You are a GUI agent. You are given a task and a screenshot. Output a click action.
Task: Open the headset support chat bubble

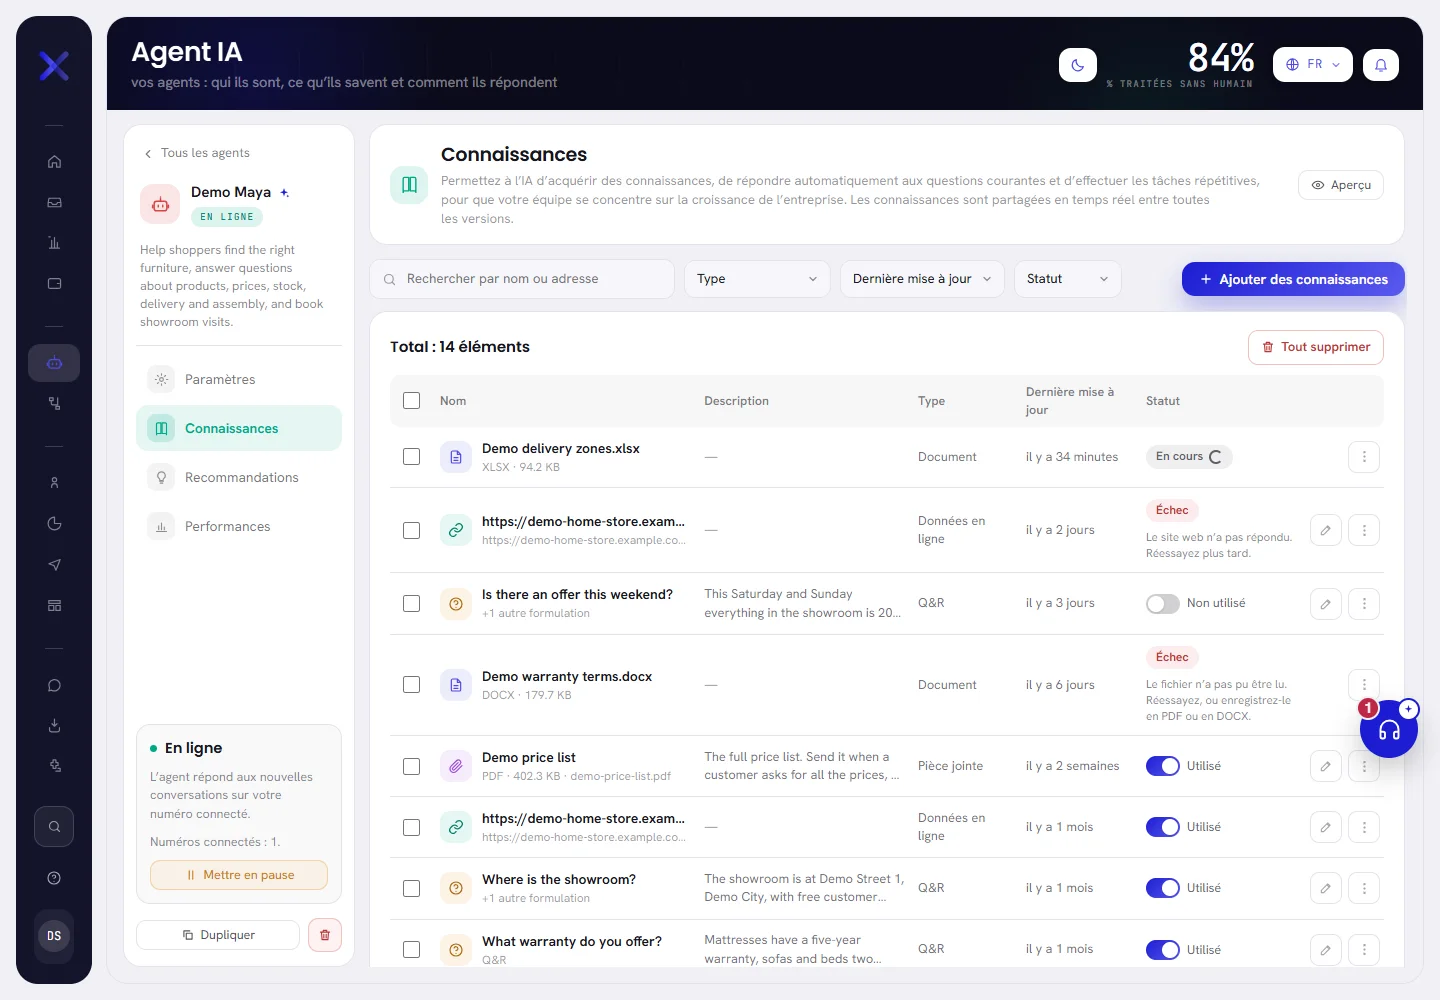(x=1389, y=729)
